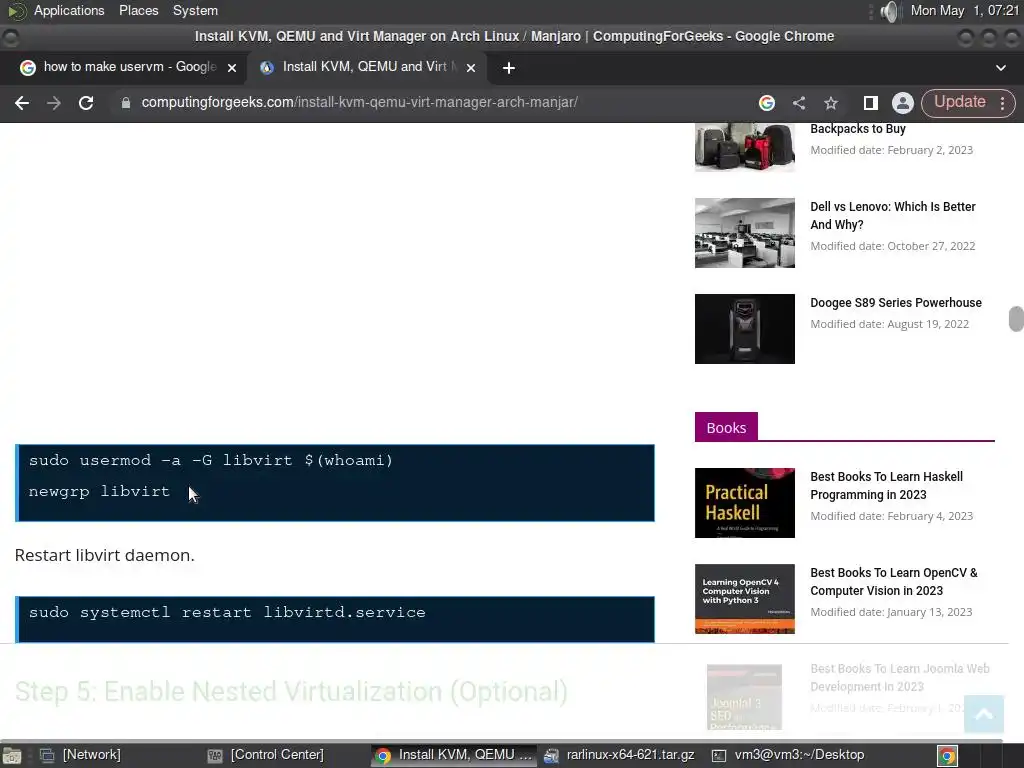Reload the current page

tap(86, 103)
